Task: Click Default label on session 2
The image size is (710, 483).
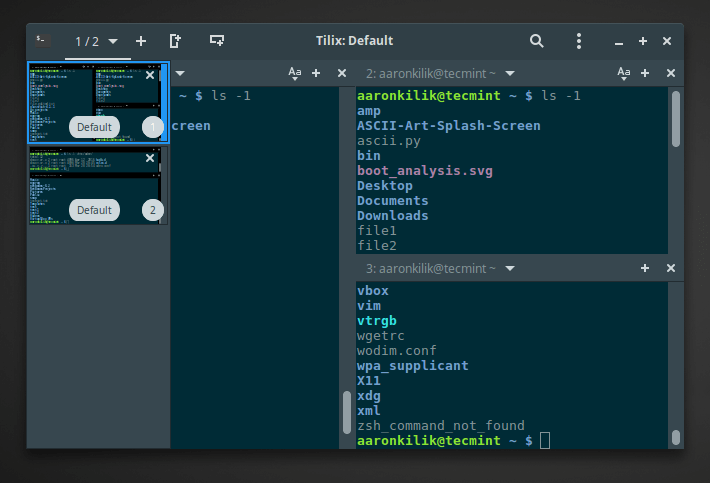Action: 95,210
